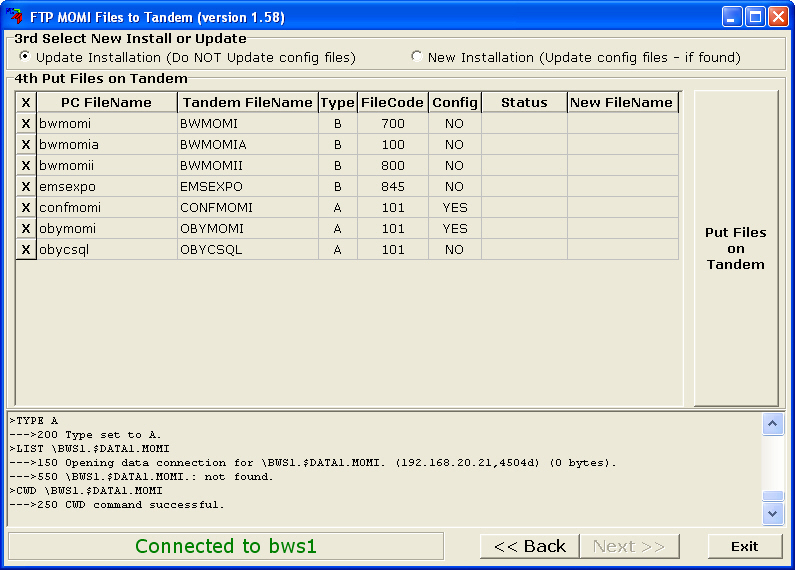Viewport: 795px width, 570px height.
Task: Maximize the FTP MOMI window
Action: tap(756, 17)
